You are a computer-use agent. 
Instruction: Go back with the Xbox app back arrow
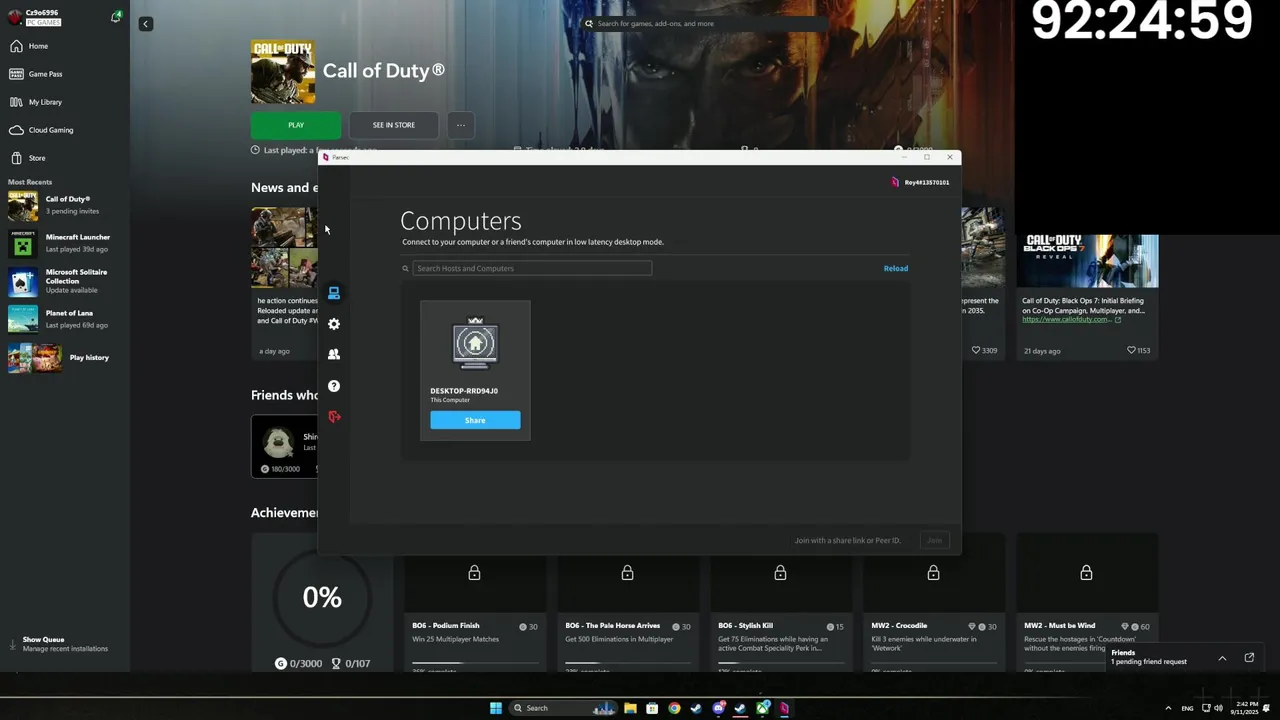tap(145, 24)
